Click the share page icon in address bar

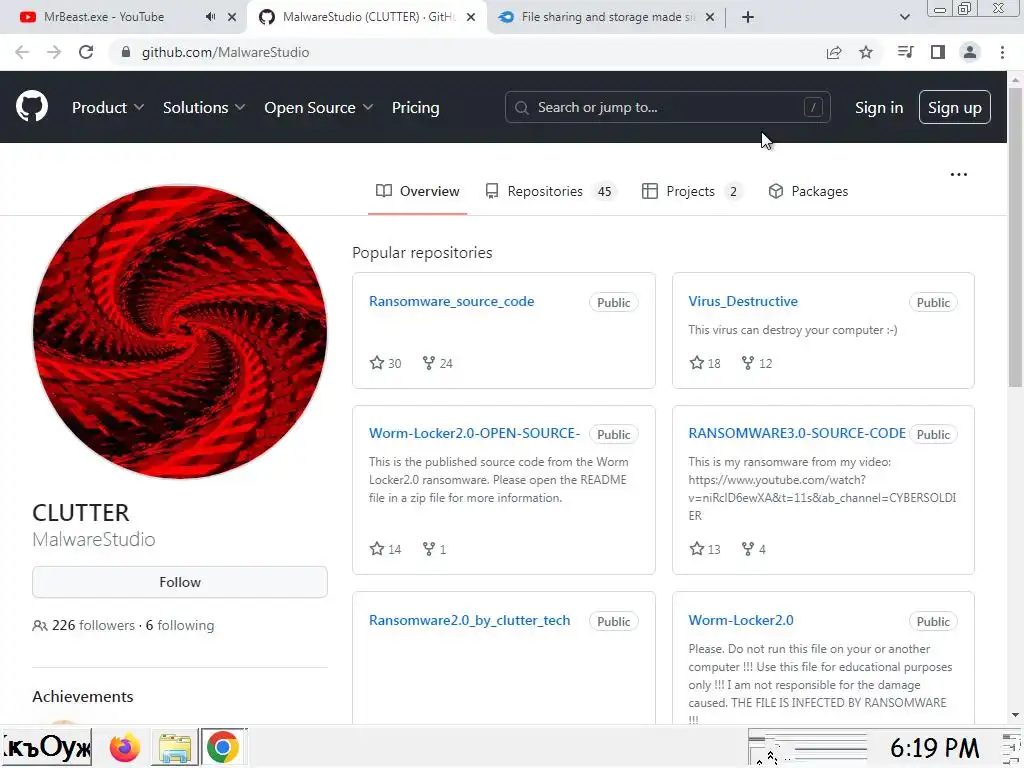[834, 52]
